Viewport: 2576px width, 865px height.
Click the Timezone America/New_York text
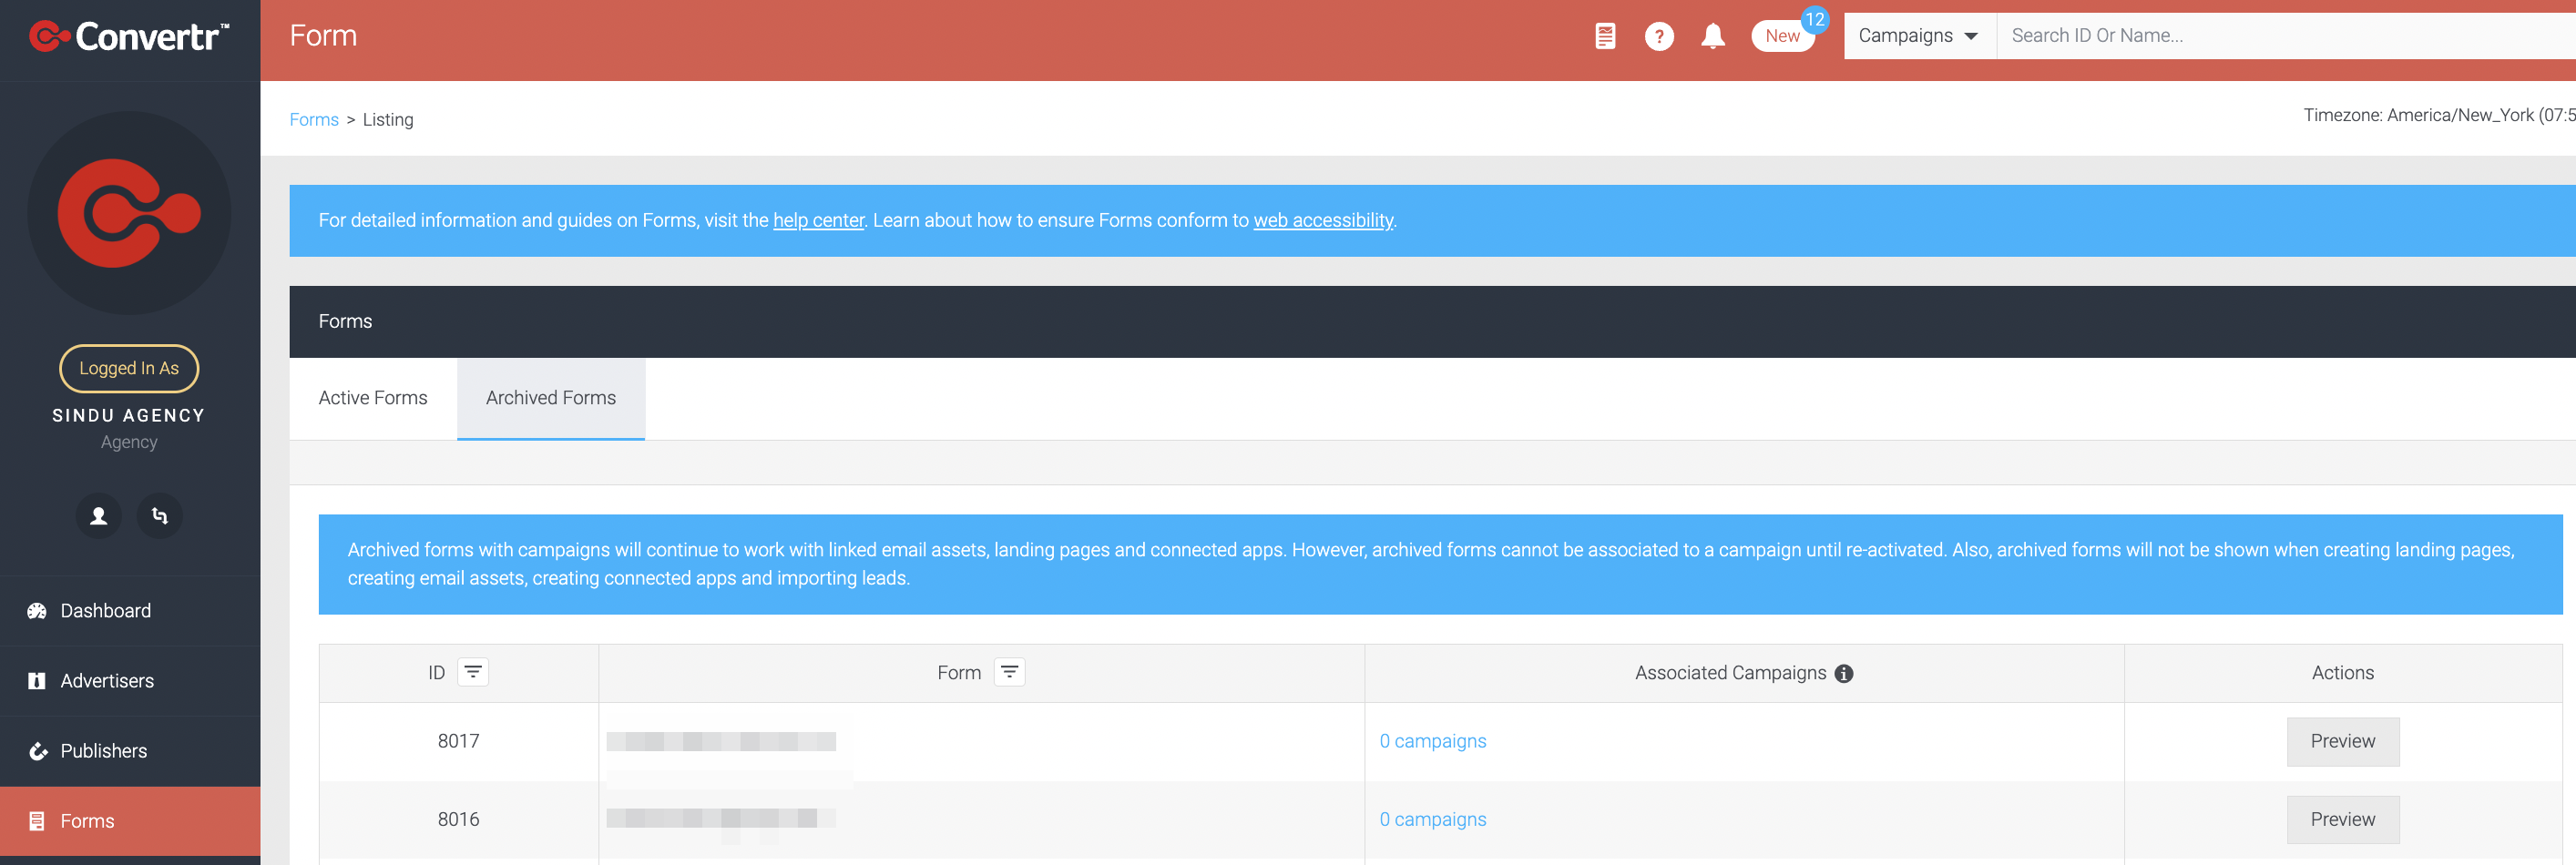[x=2439, y=116]
